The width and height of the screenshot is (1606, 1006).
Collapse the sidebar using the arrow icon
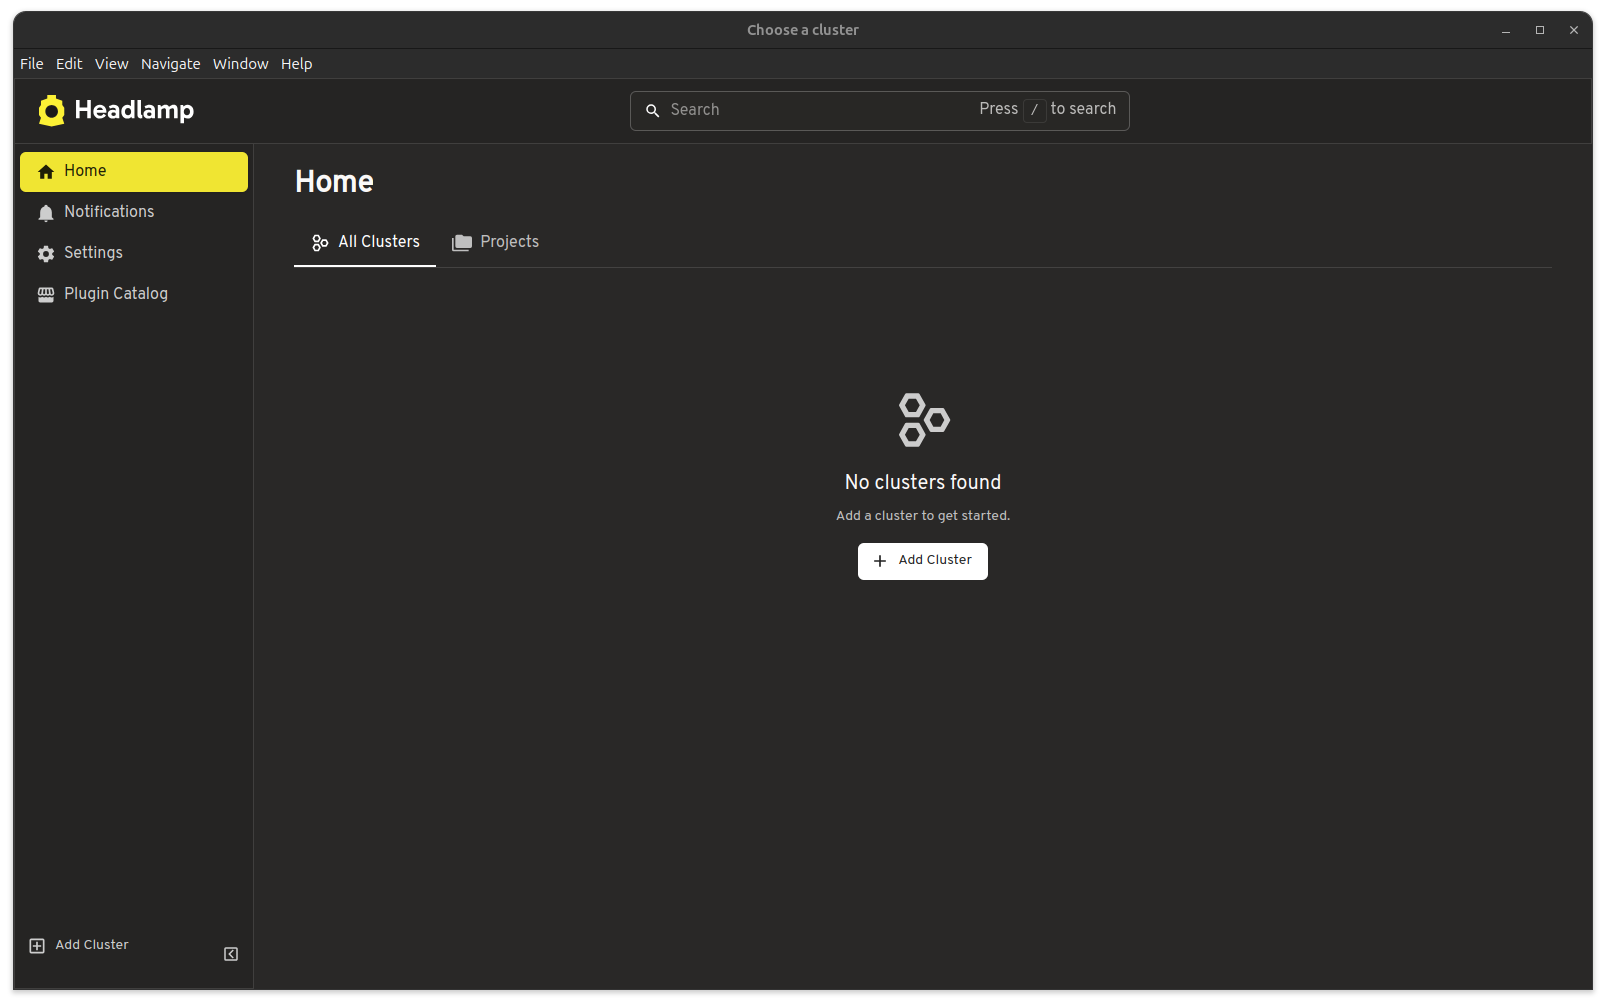[x=231, y=954]
